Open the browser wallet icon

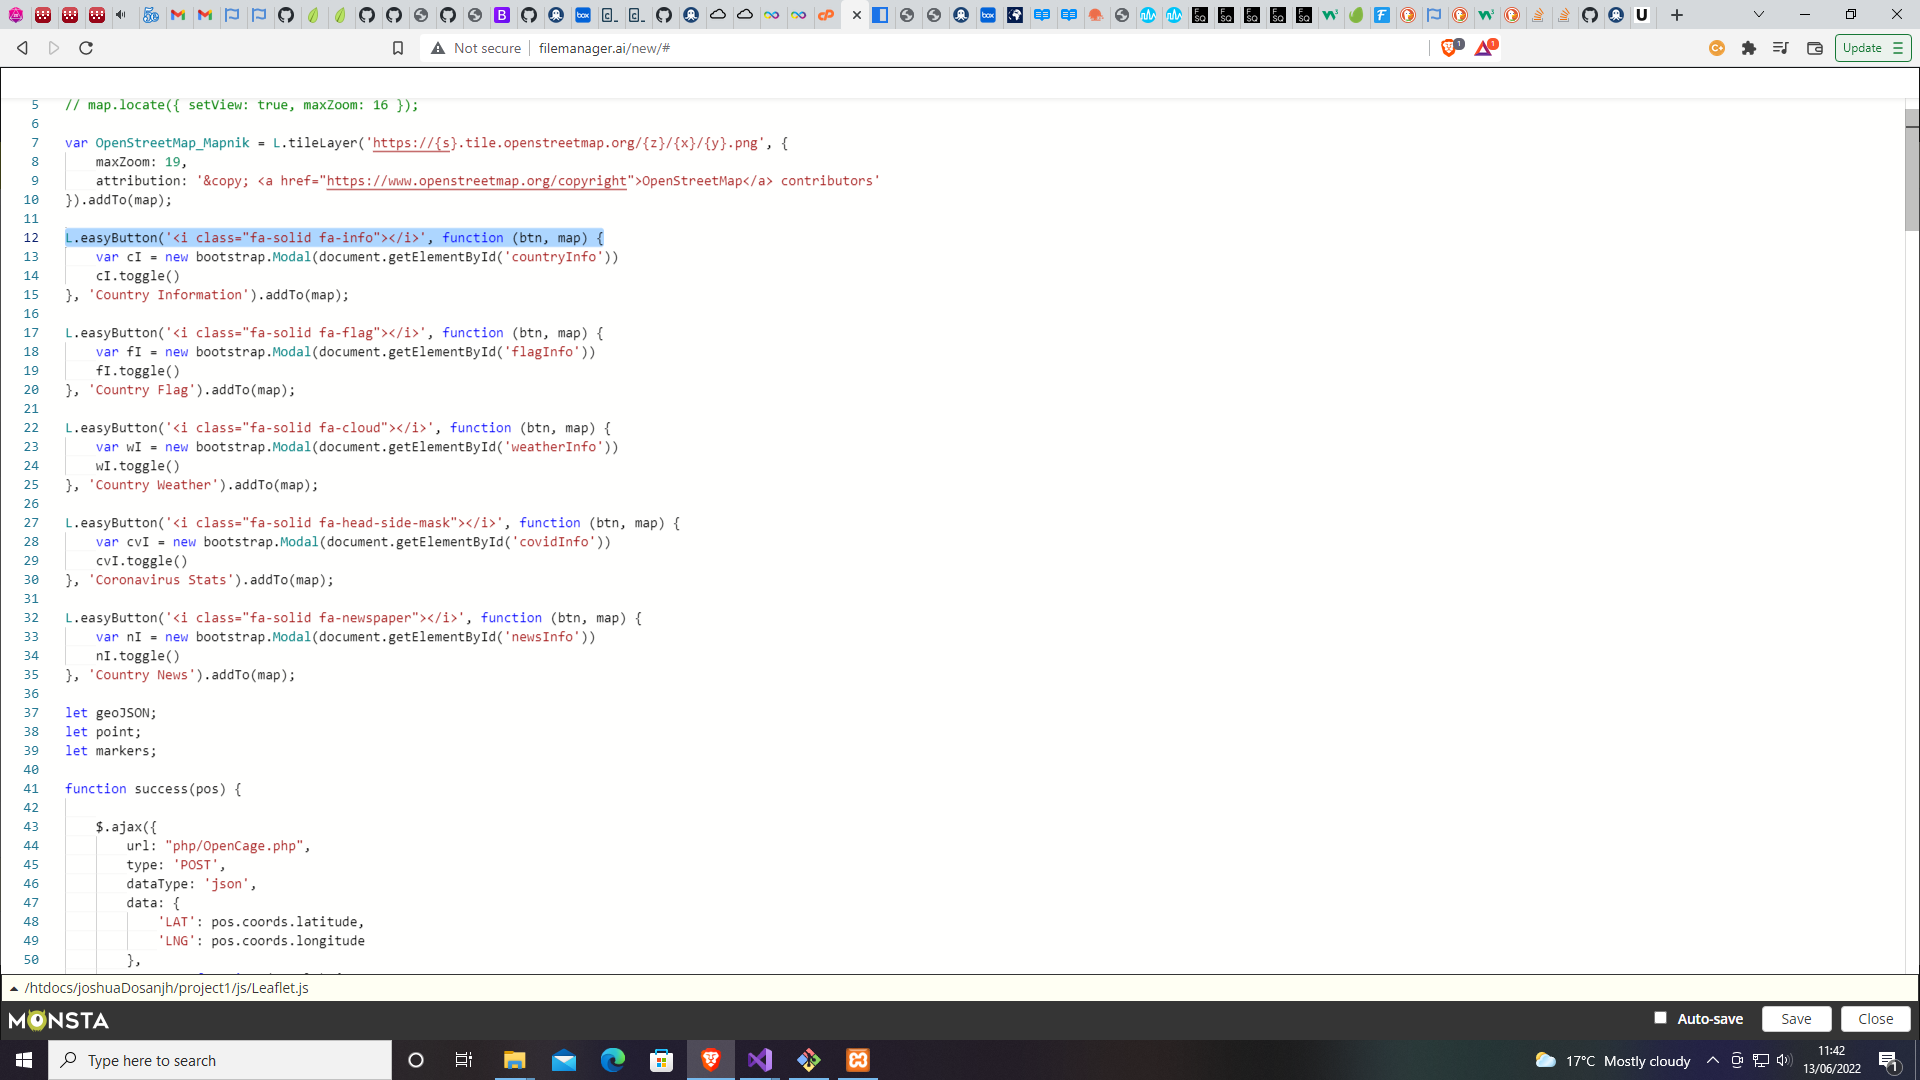1815,47
